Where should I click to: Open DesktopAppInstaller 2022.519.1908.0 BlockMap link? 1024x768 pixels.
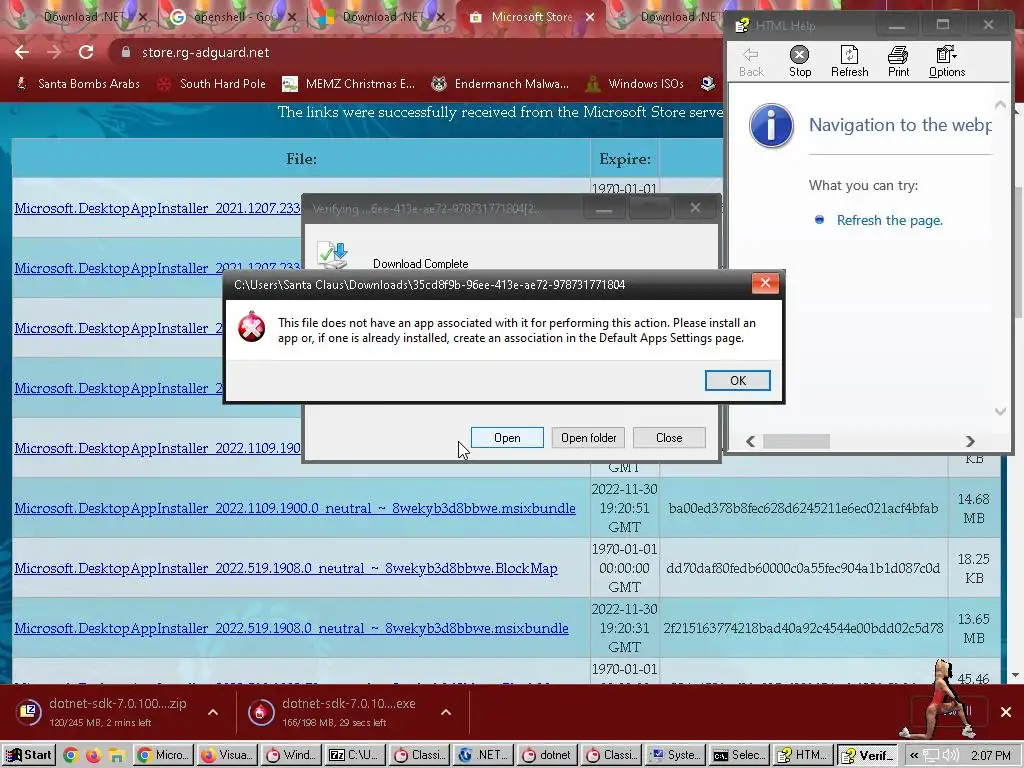coord(286,568)
